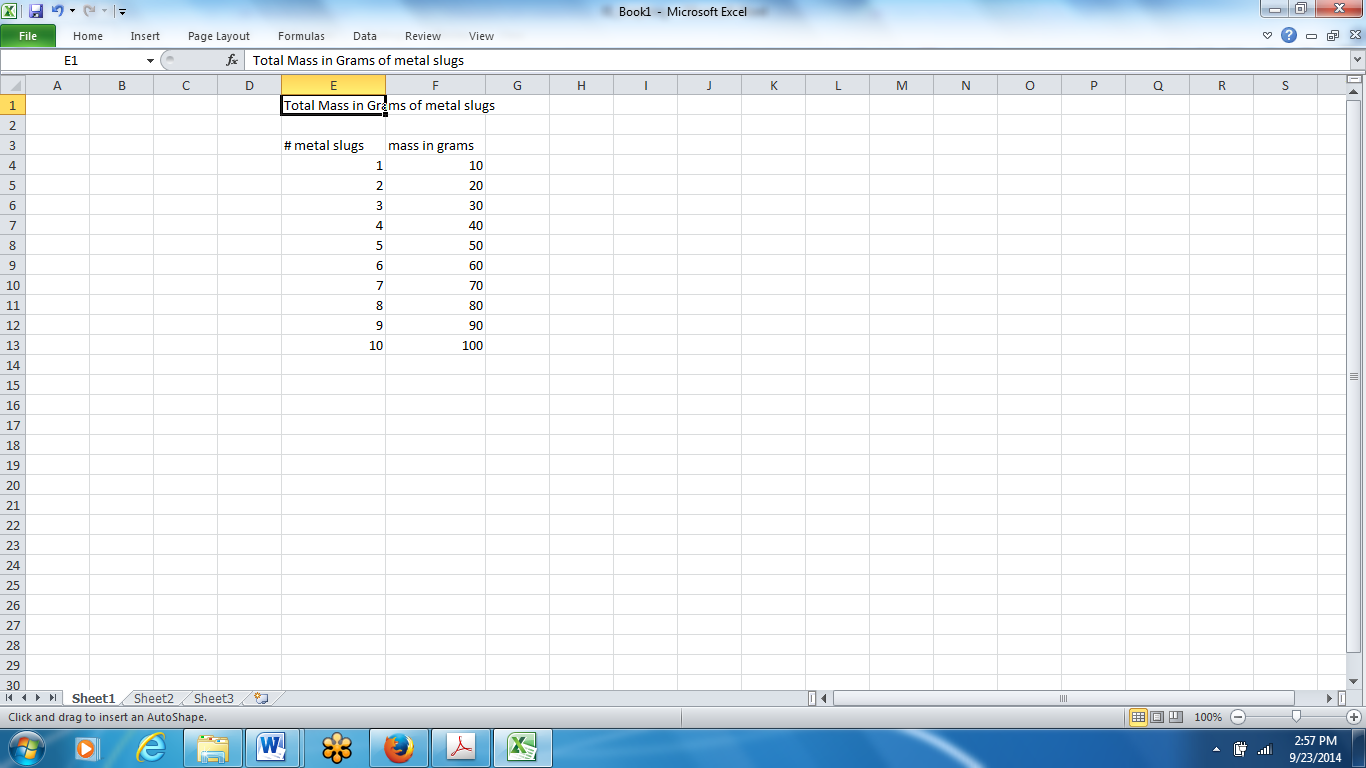
Task: Click Zoom Out minus button in status bar
Action: pyautogui.click(x=1237, y=717)
